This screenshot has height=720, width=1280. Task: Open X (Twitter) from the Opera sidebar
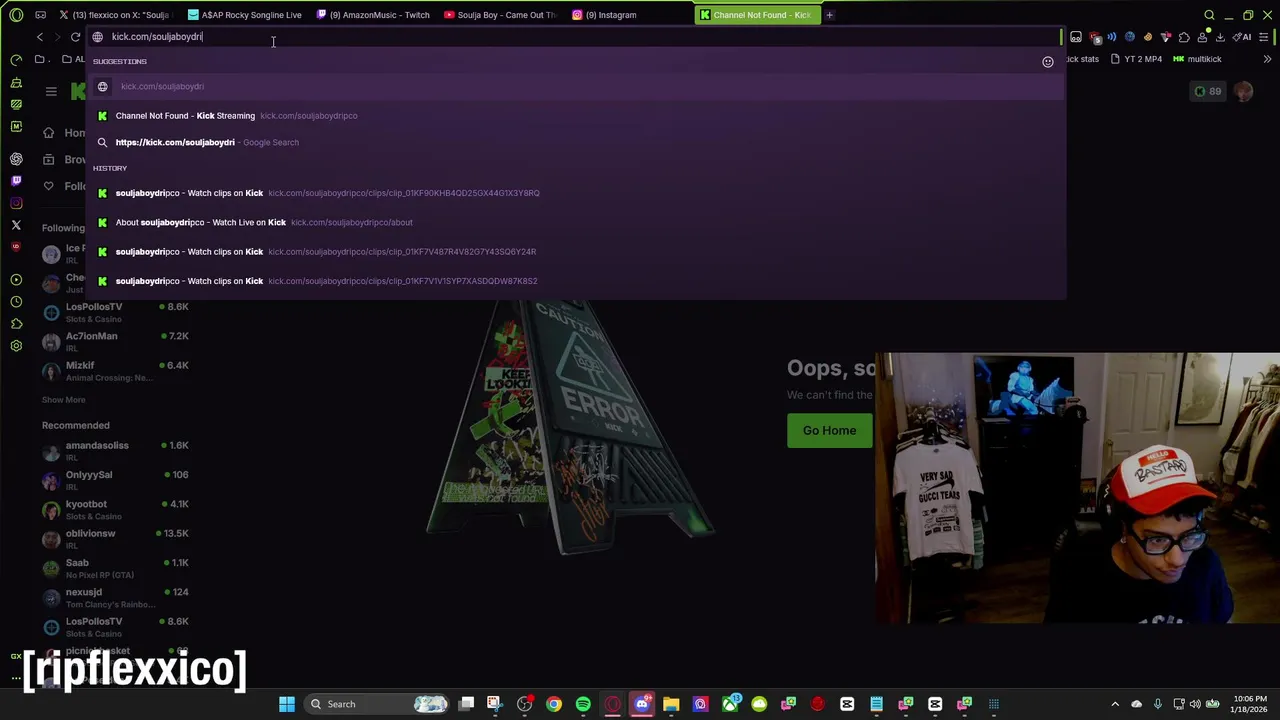[16, 225]
